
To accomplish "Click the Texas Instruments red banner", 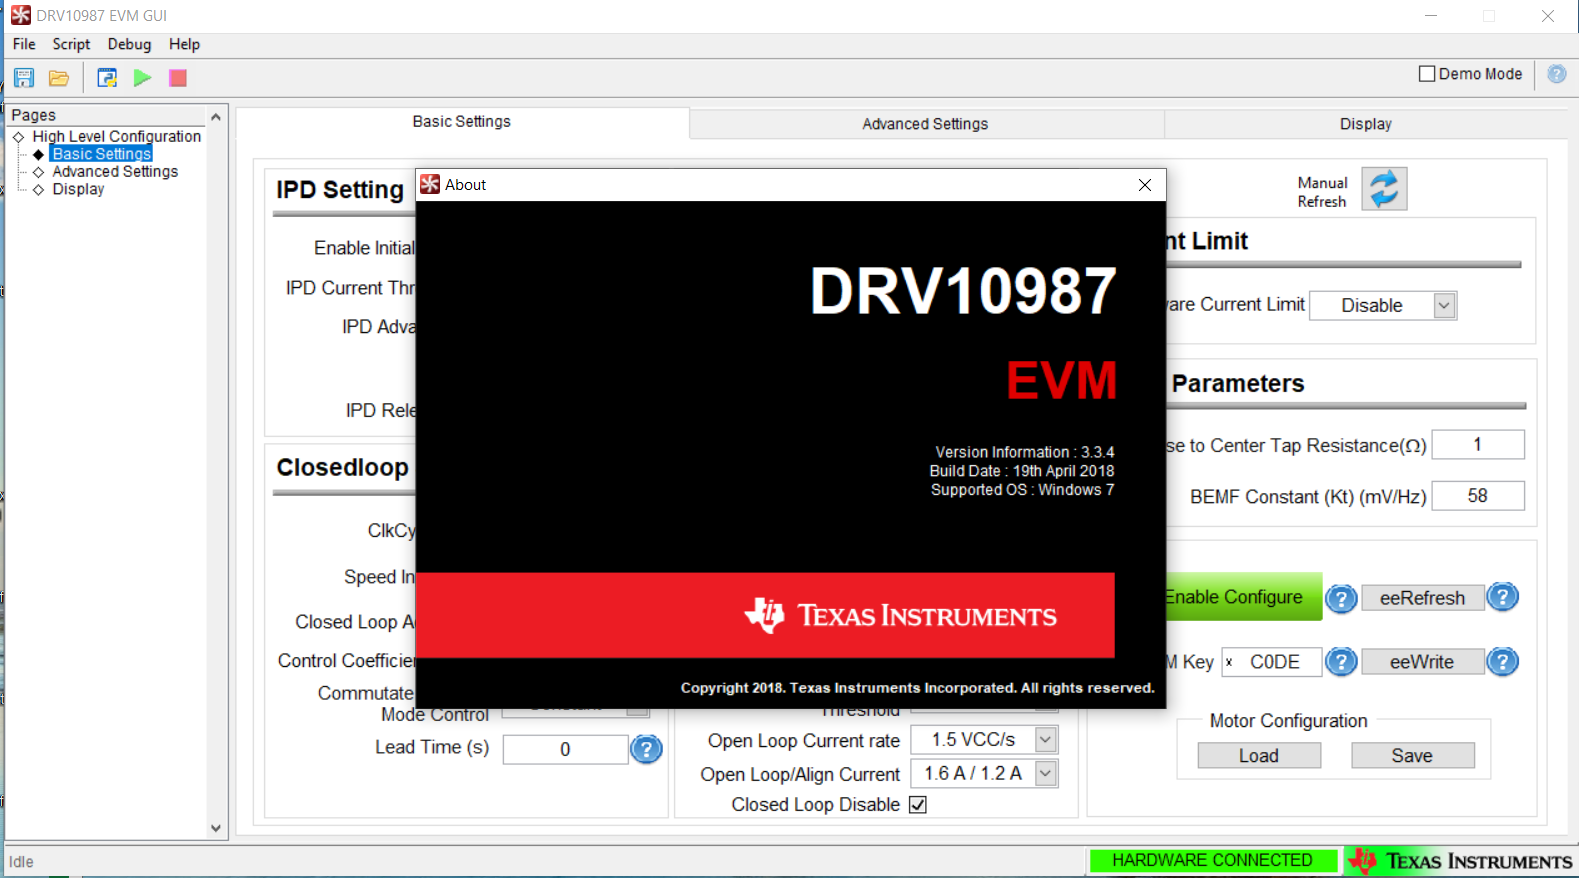I will 765,615.
